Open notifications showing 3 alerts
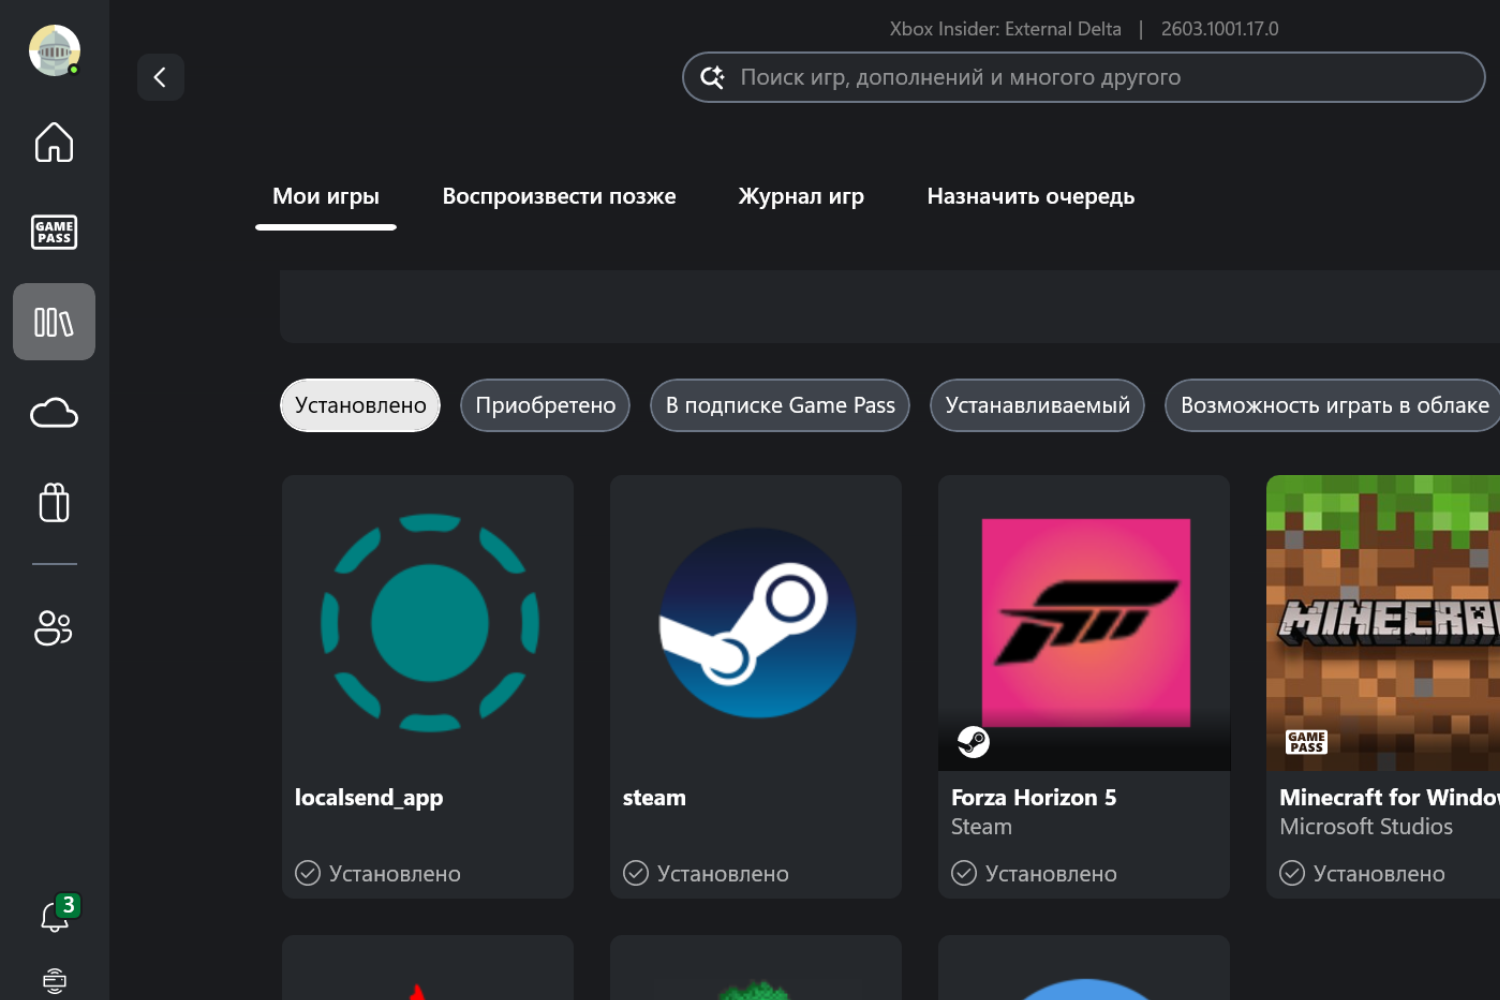This screenshot has height=1000, width=1500. 53,915
